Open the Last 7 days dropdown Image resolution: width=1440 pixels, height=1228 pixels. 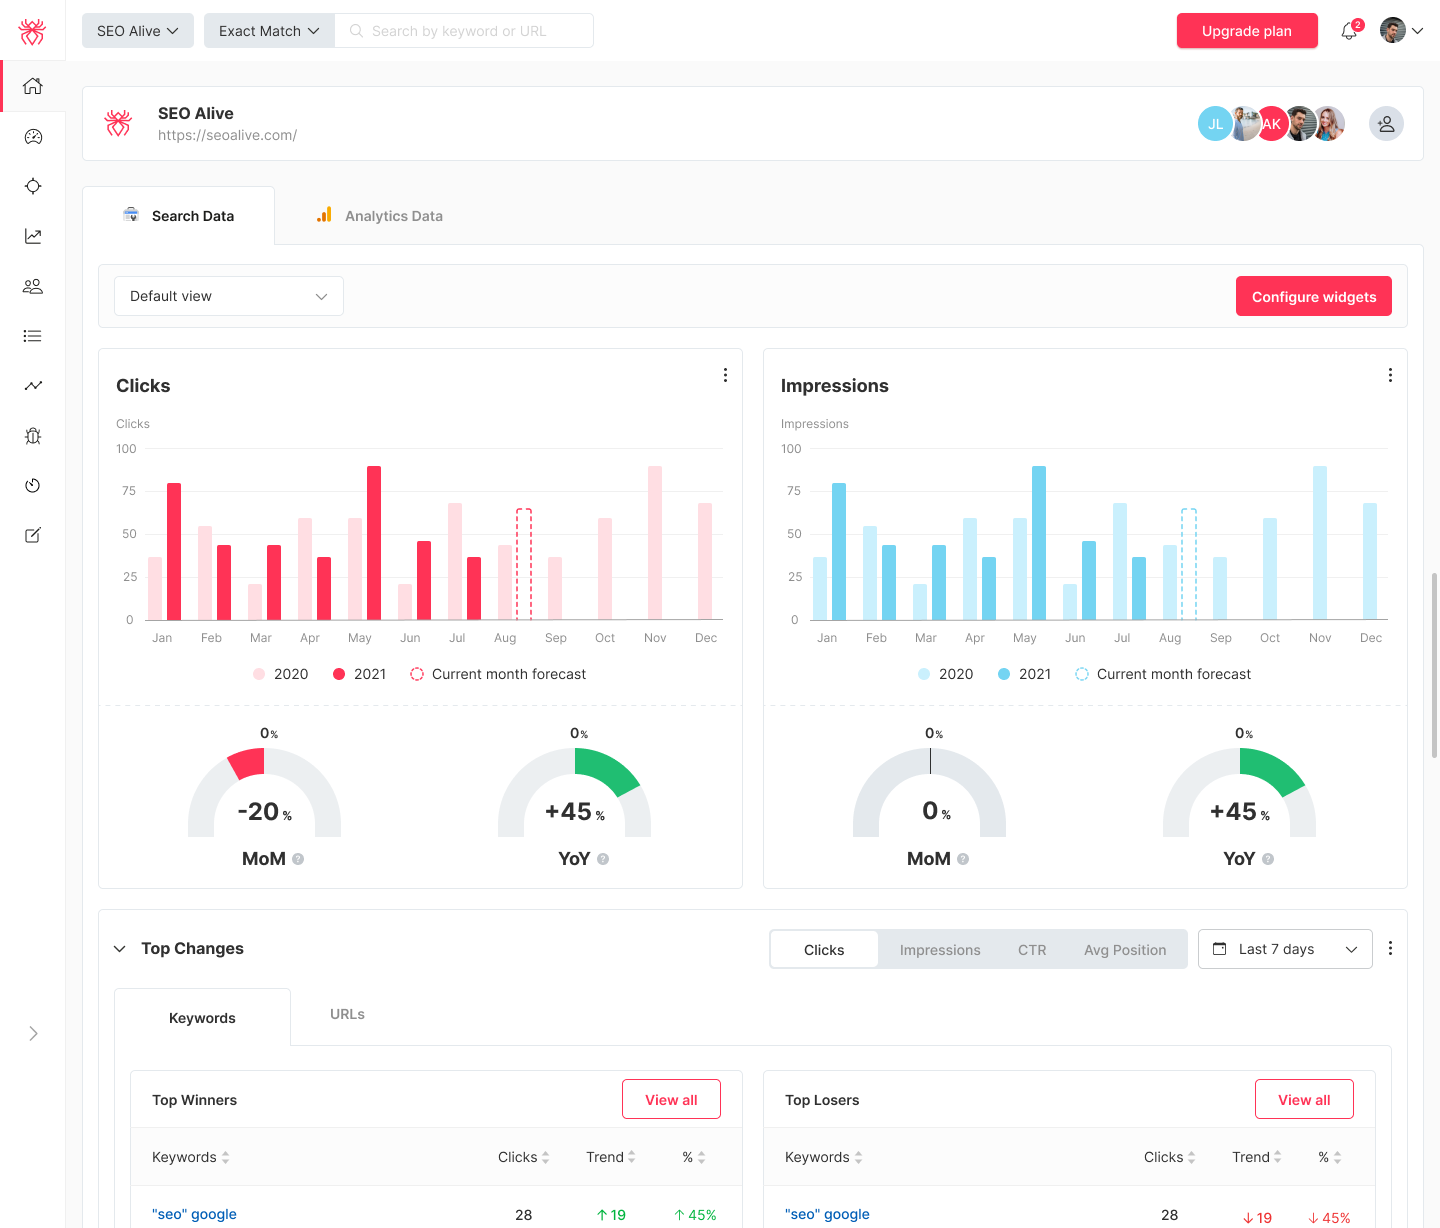pyautogui.click(x=1285, y=949)
